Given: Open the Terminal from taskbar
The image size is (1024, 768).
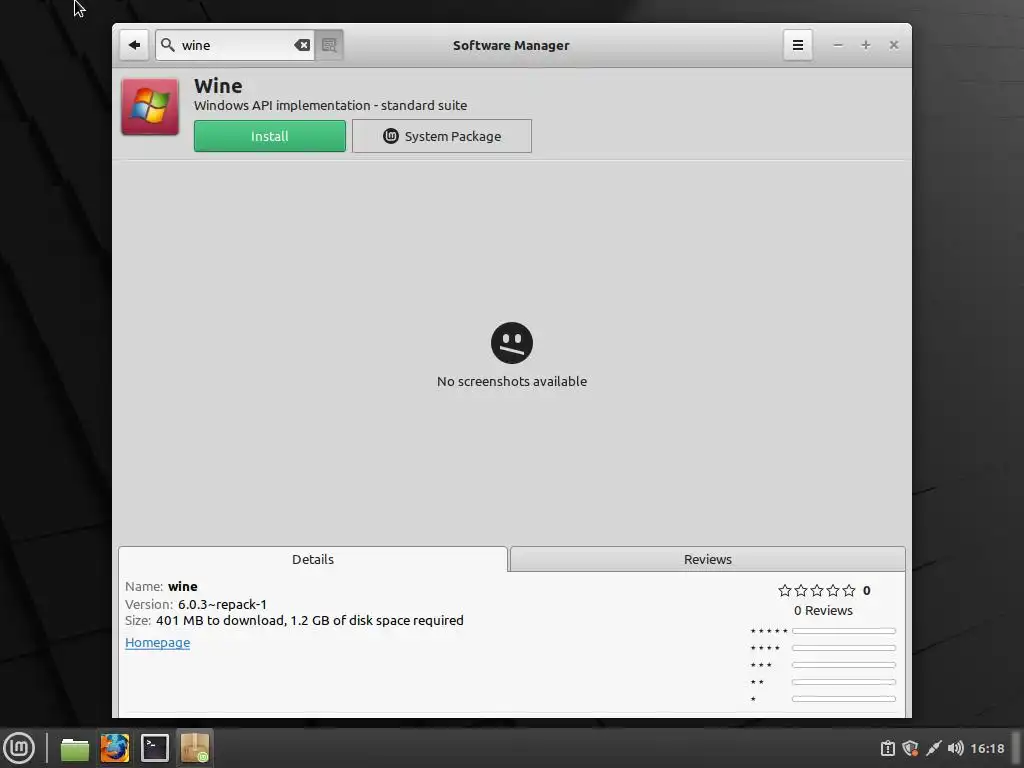Looking at the screenshot, I should 155,748.
